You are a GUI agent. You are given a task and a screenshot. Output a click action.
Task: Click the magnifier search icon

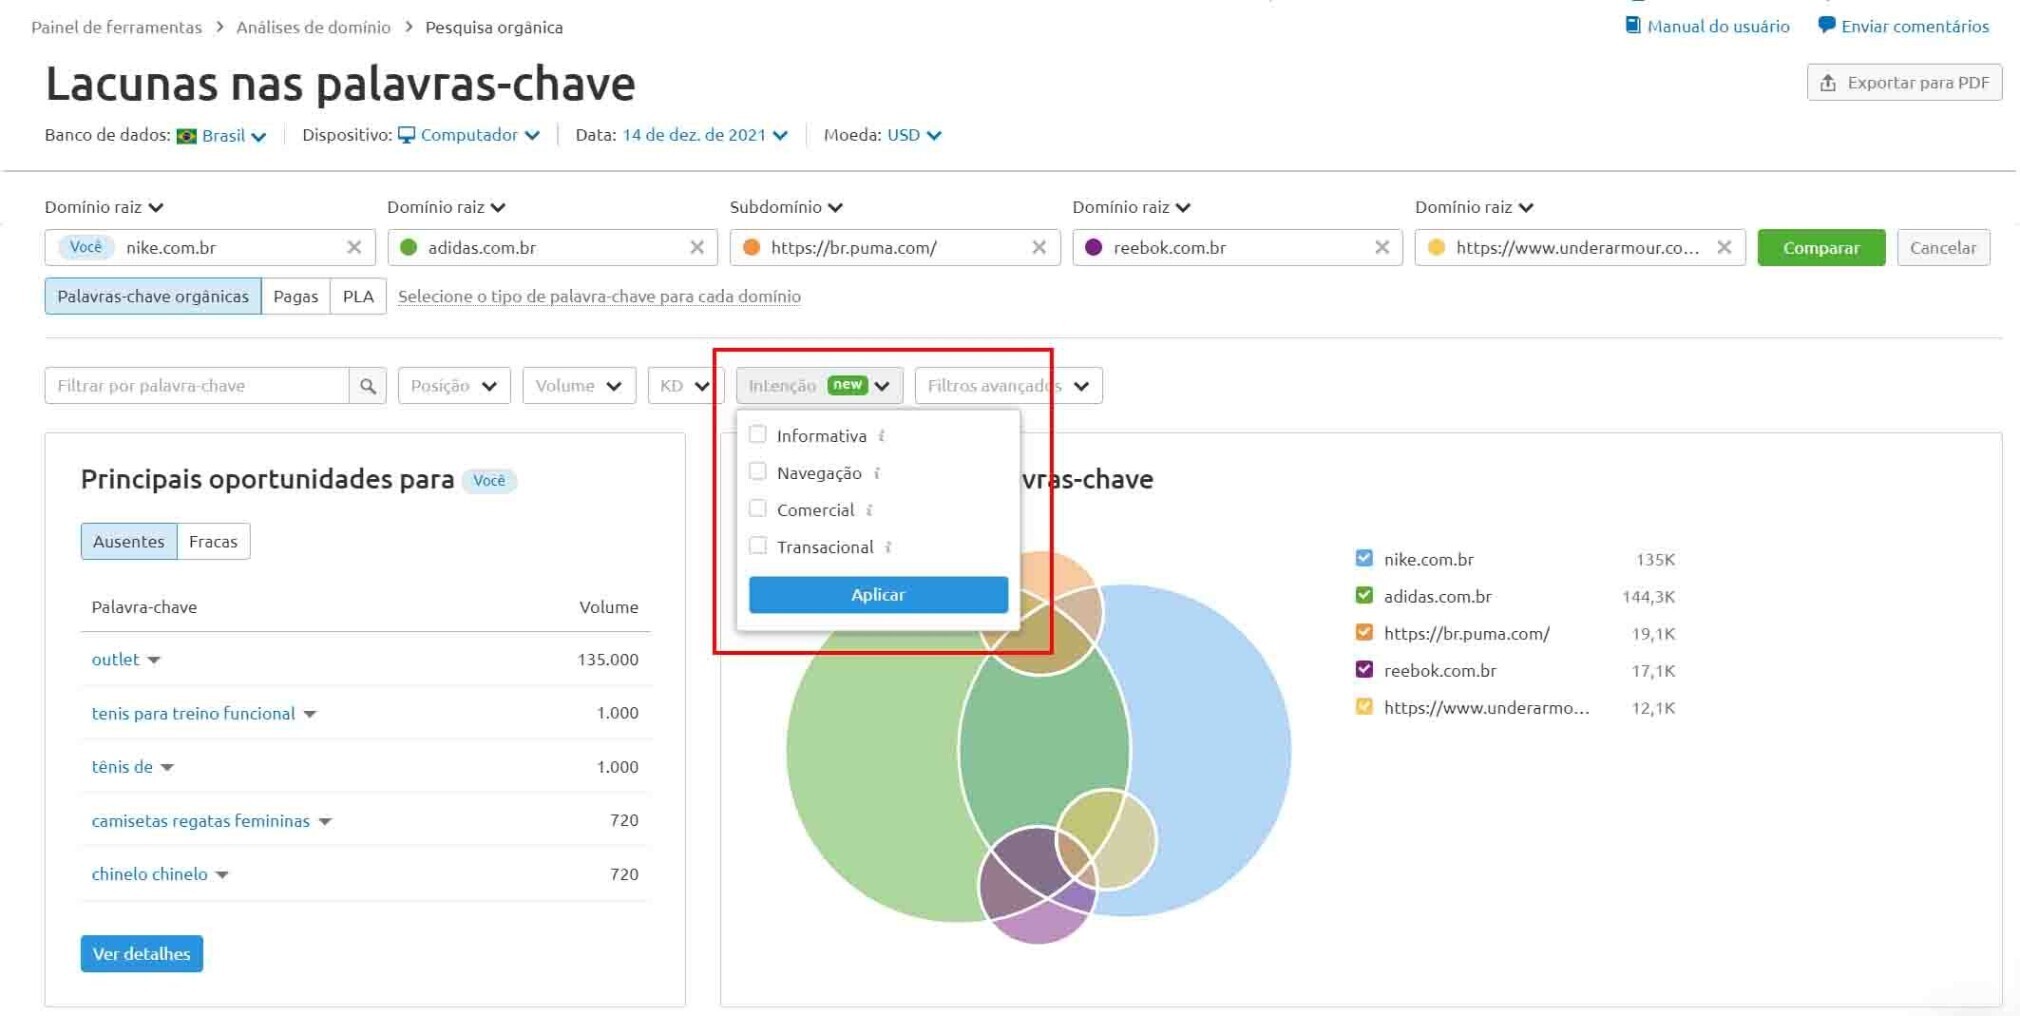click(x=367, y=386)
